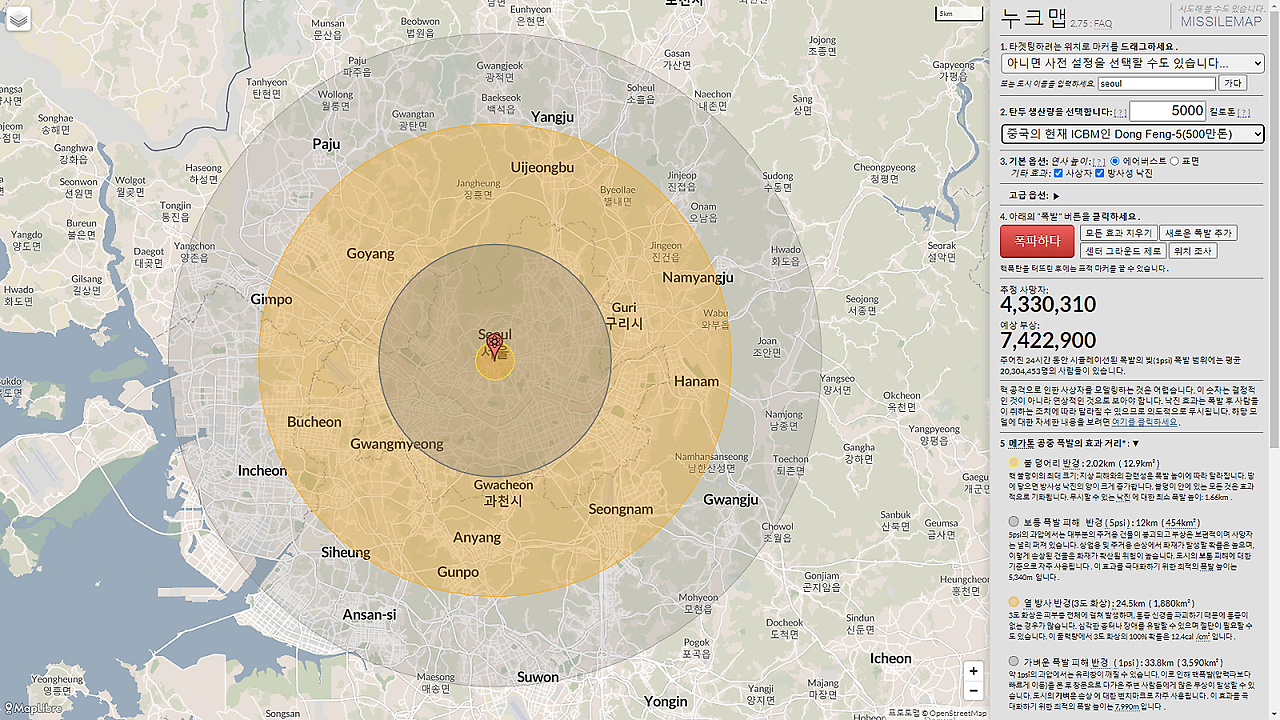Screen dimensions: 1280x720
Task: Open the FAQ link next to version 2.75
Action: click(x=1102, y=23)
